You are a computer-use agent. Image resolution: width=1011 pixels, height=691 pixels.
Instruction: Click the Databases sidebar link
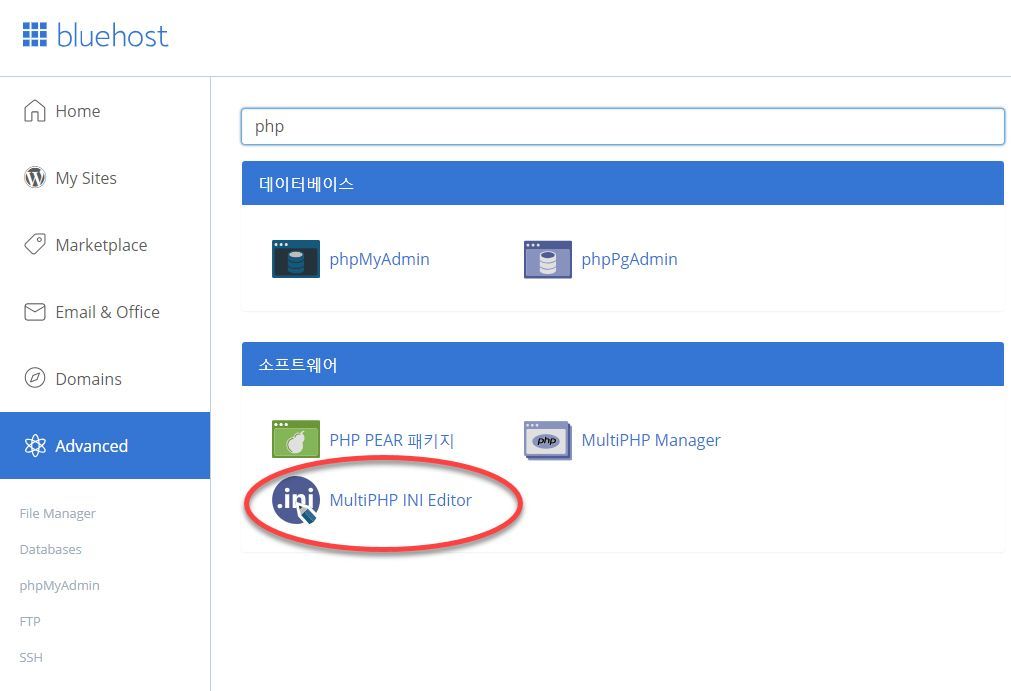(x=50, y=549)
